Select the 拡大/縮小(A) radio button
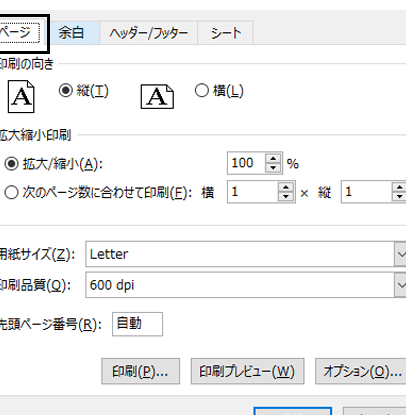 [x=11, y=164]
